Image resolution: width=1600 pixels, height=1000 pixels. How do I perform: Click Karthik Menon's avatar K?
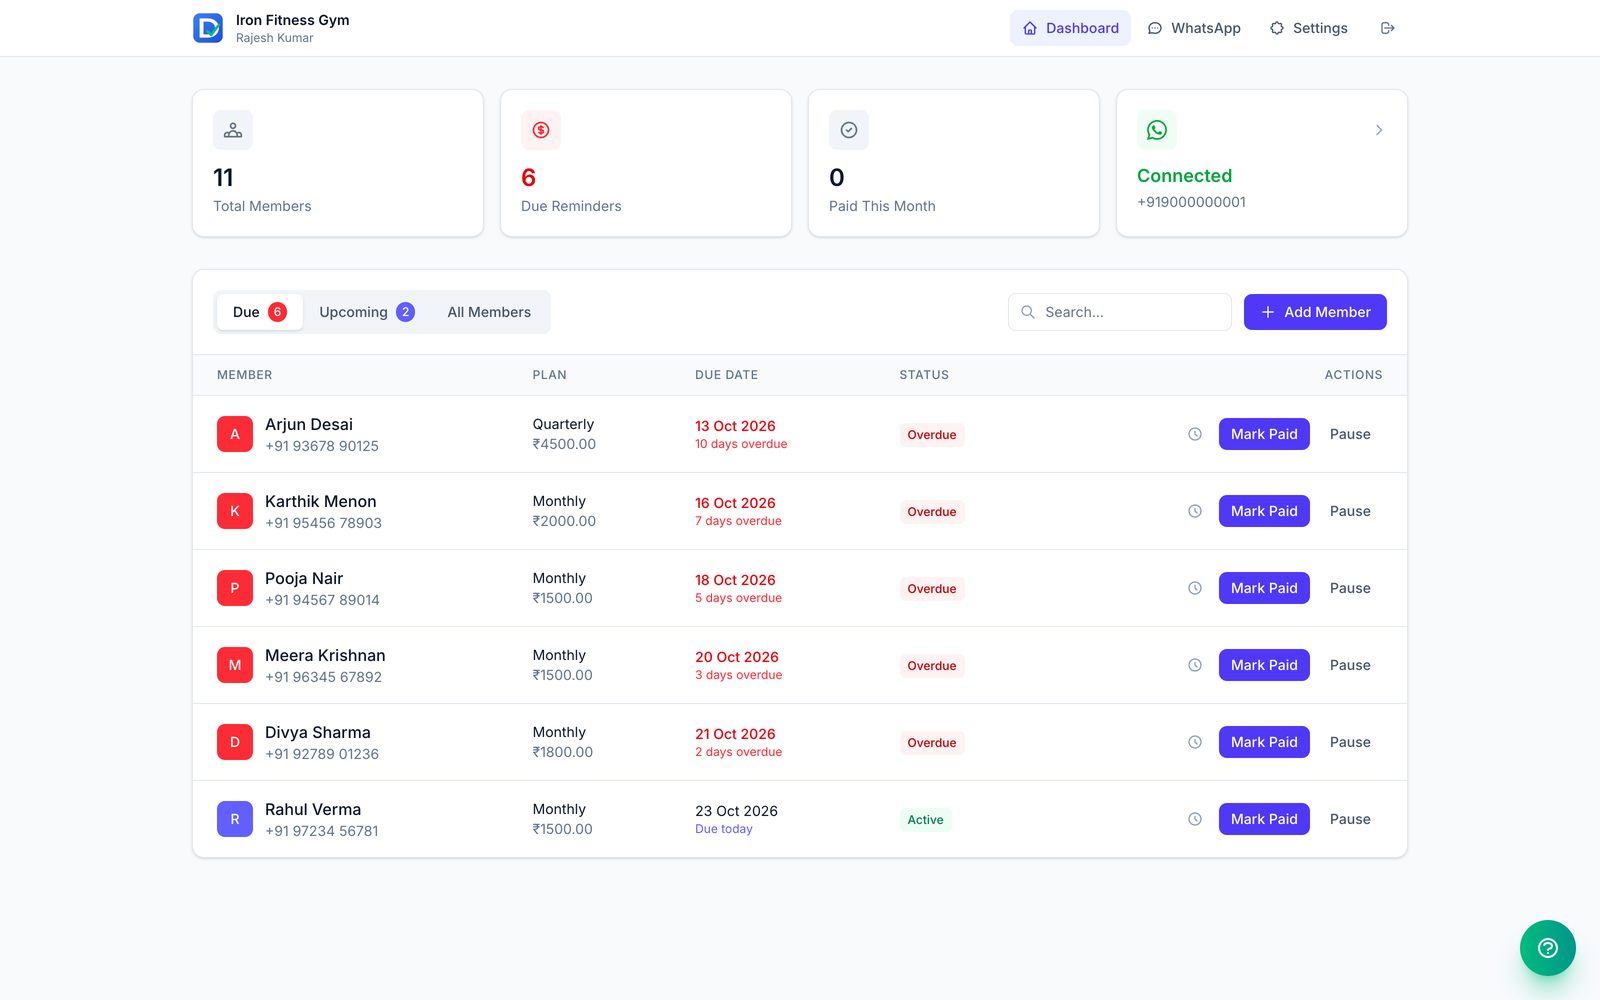click(x=235, y=511)
